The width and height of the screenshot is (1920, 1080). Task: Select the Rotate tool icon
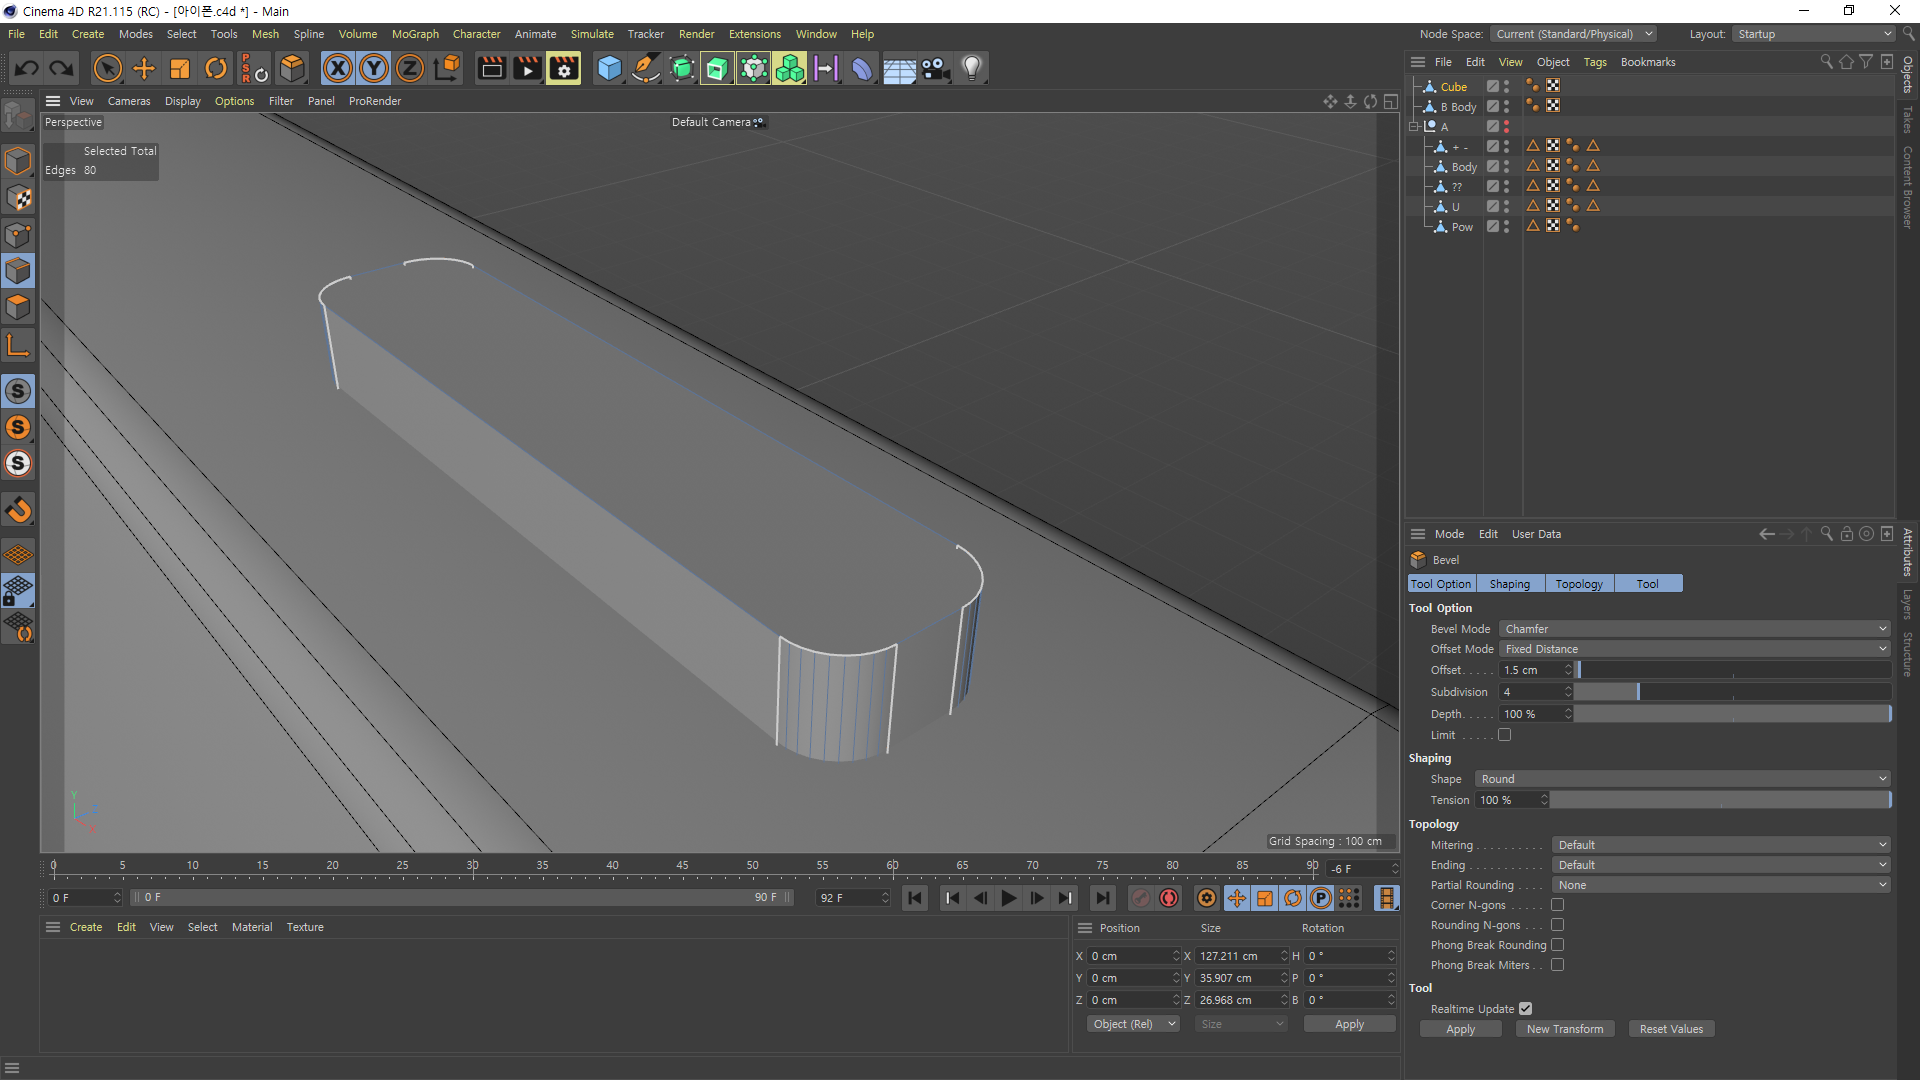pos(216,68)
